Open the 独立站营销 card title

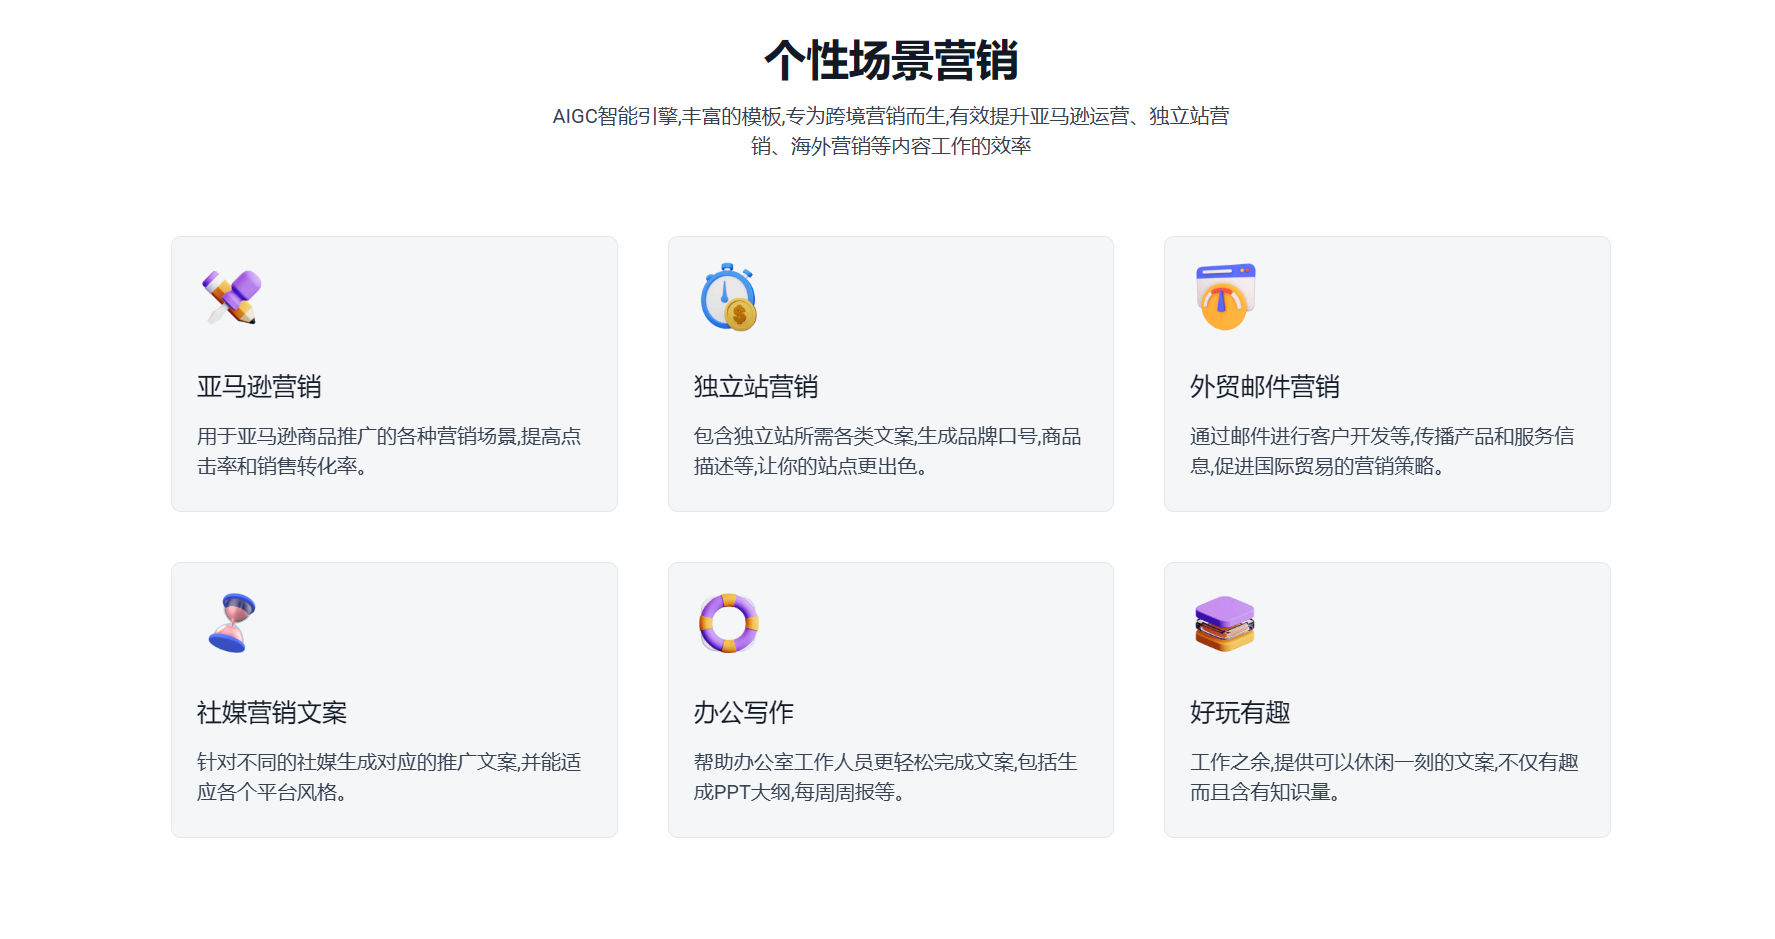pos(756,387)
